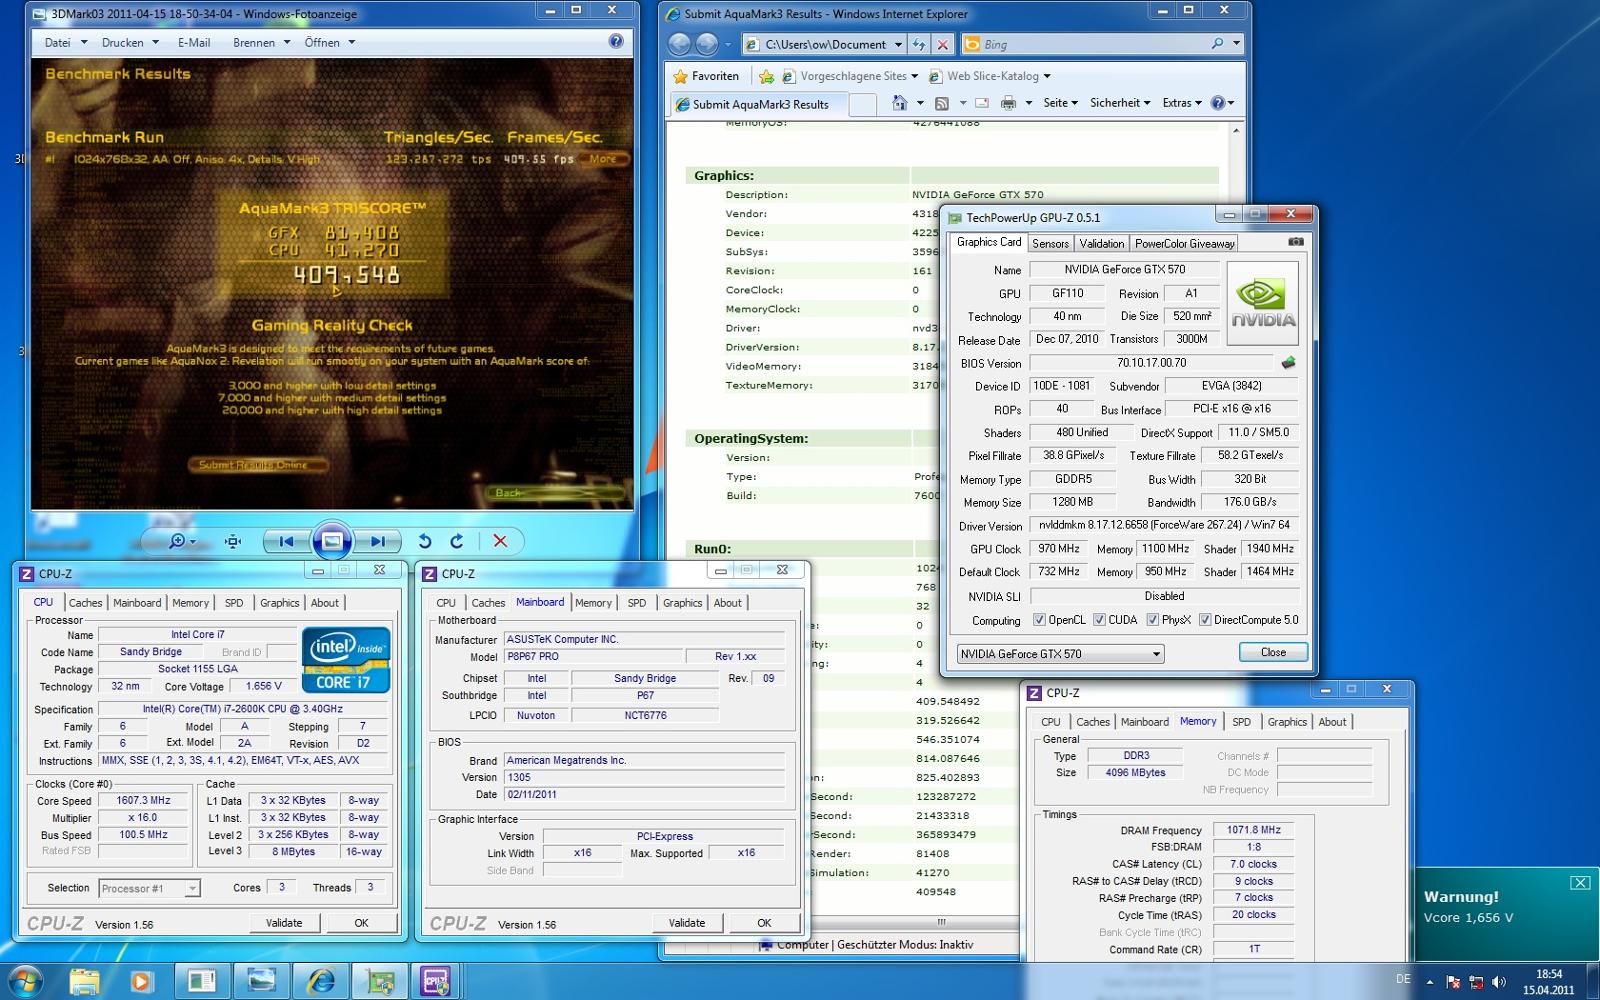
Task: Open the Datei menu dropdown
Action: 66,43
